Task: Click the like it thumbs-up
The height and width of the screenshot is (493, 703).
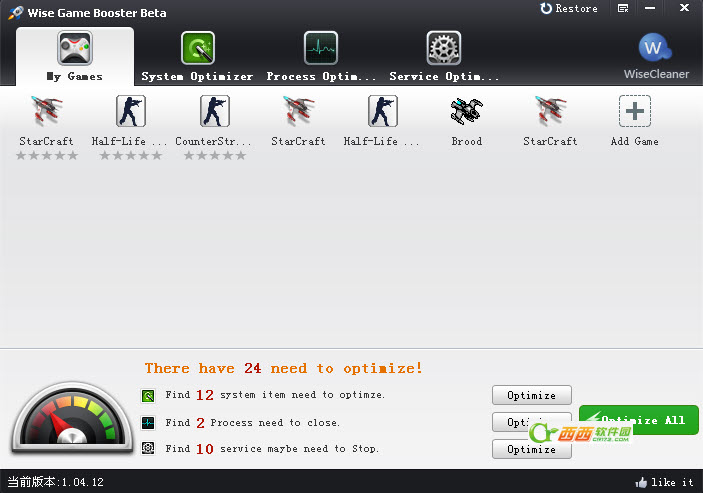Action: [x=664, y=482]
